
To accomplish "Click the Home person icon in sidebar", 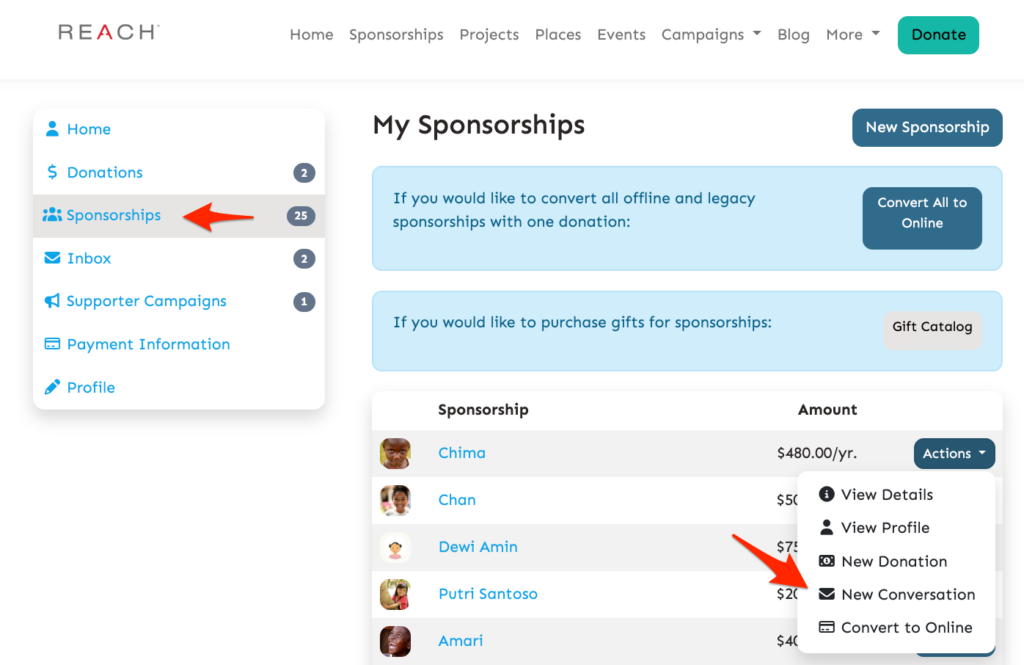I will point(52,129).
